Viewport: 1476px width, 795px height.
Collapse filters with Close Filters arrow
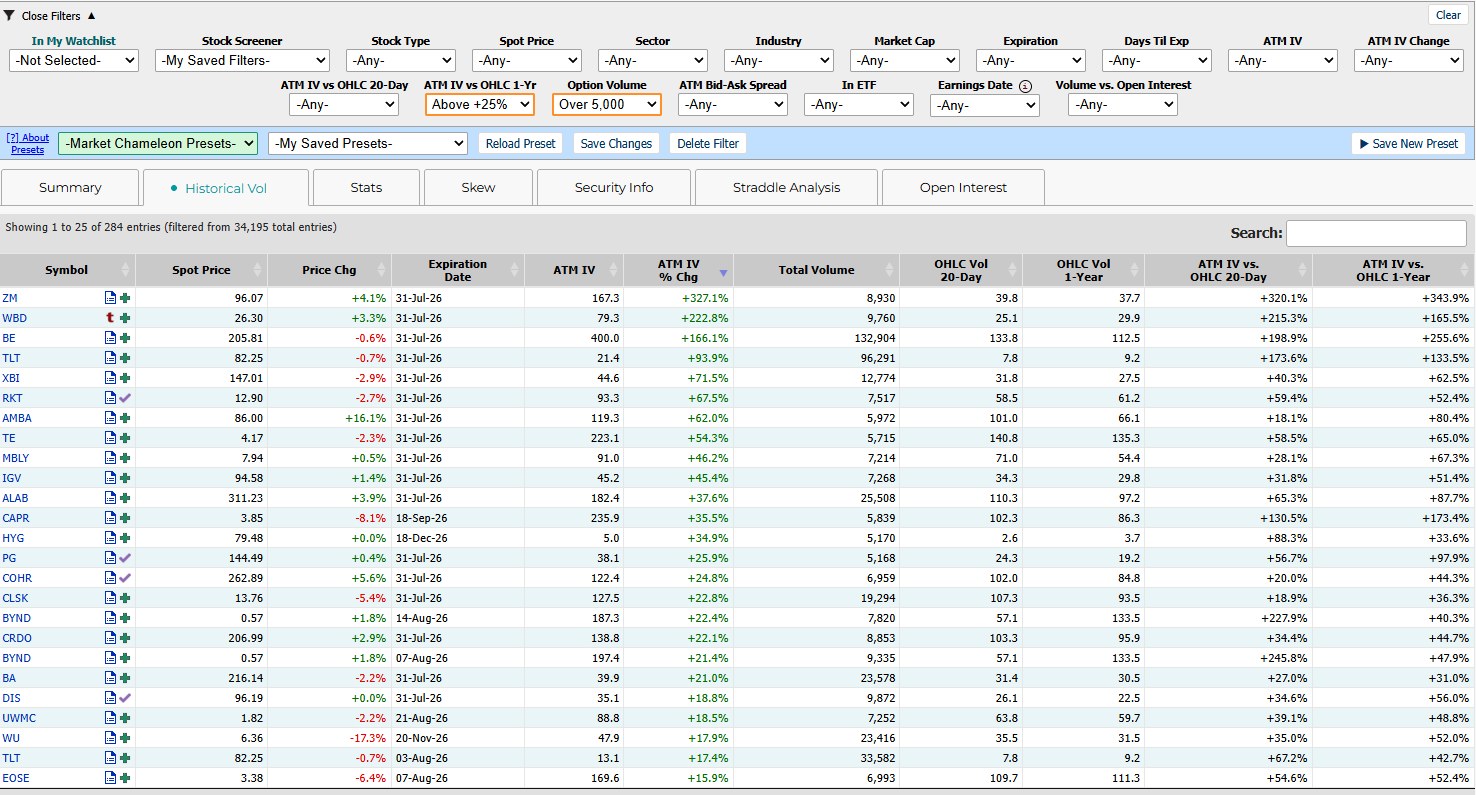pyautogui.click(x=92, y=16)
